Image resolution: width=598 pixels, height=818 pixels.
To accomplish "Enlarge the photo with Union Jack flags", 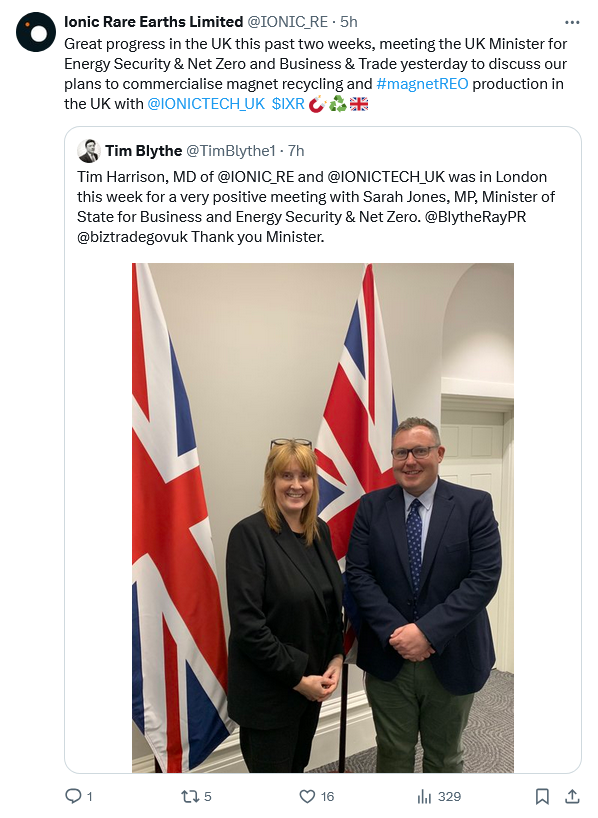I will pos(322,518).
